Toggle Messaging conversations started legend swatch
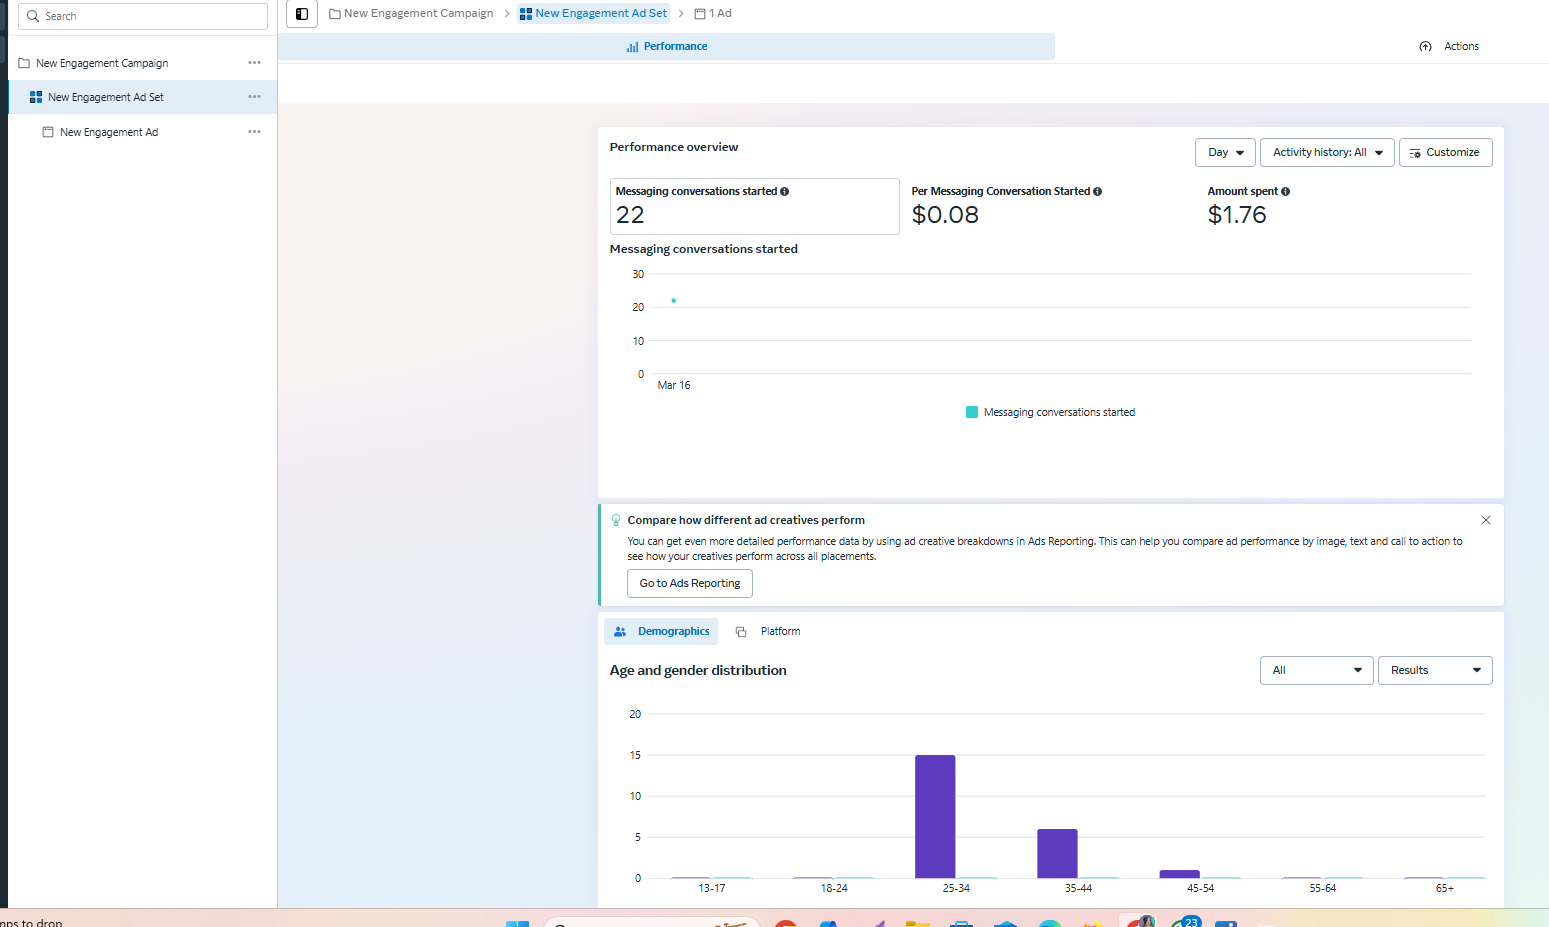The width and height of the screenshot is (1549, 927). [971, 412]
